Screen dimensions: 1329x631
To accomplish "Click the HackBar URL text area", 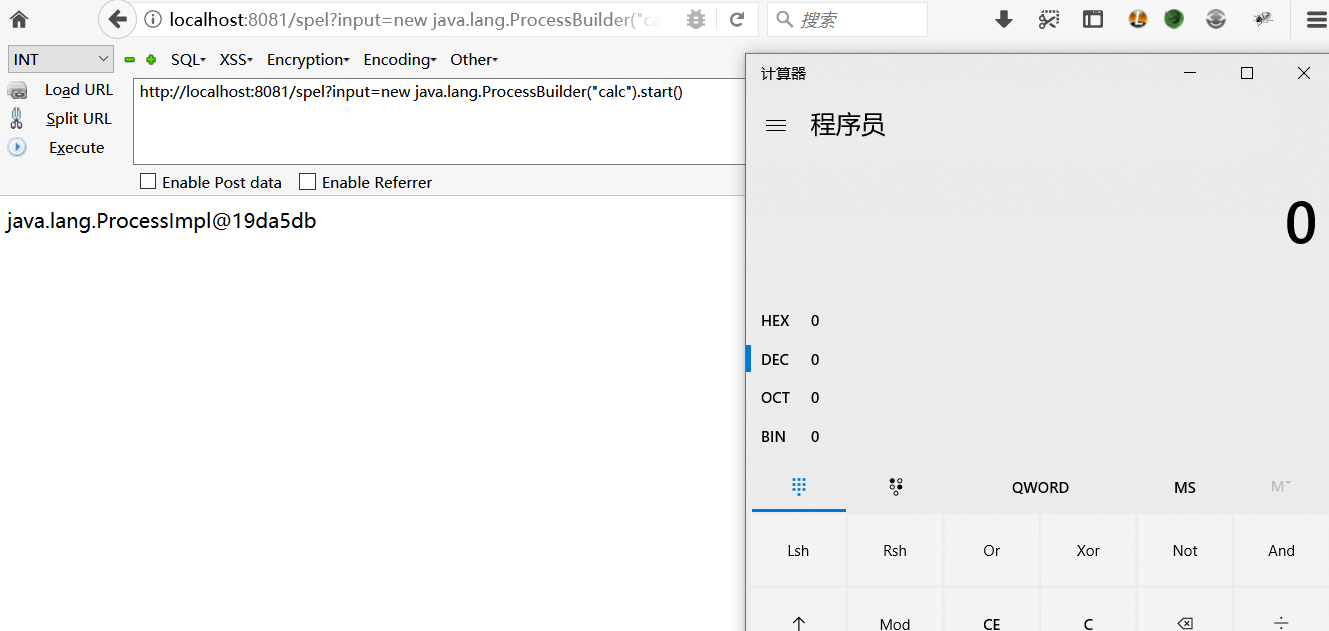I will (x=439, y=121).
